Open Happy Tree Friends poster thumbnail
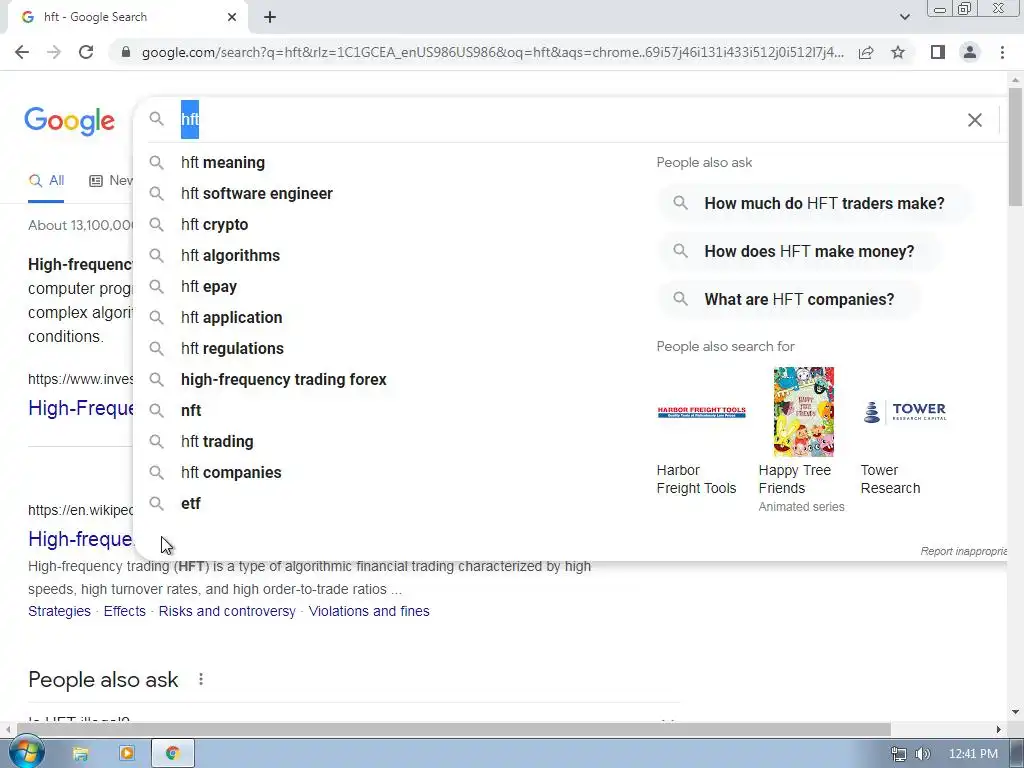1024x768 pixels. 803,411
